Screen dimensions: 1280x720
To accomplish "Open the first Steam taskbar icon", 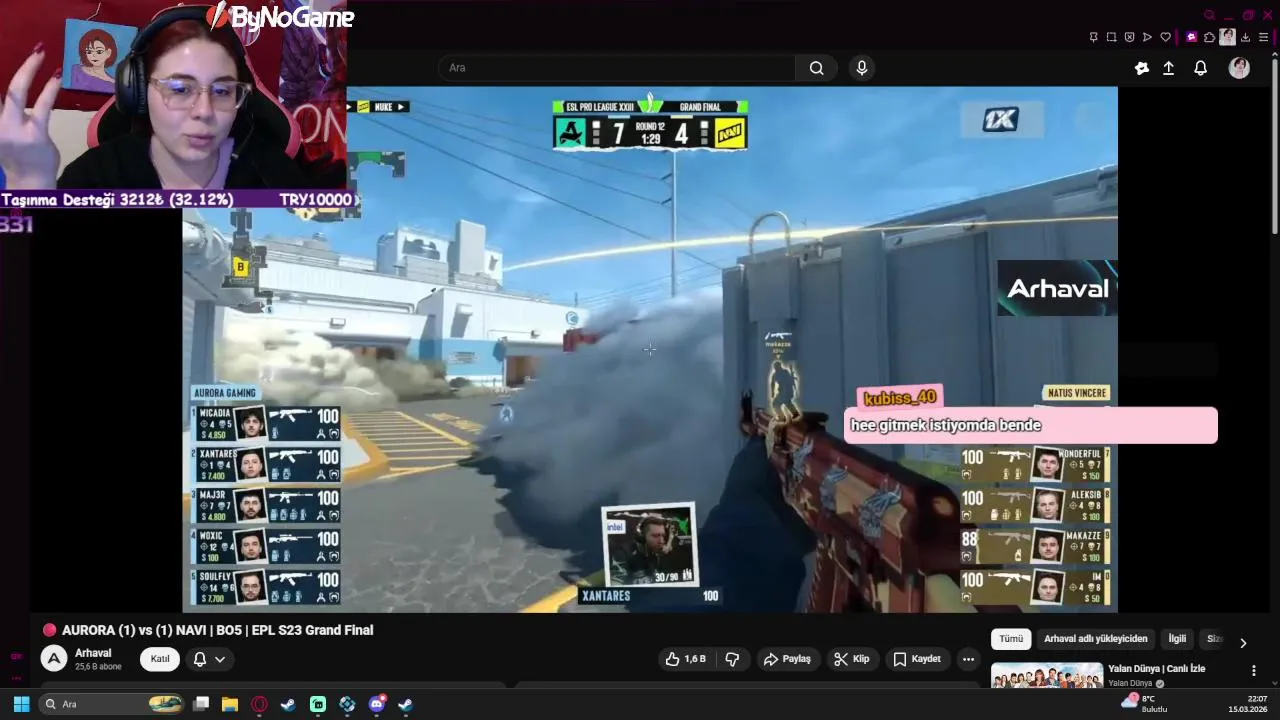I will [288, 704].
